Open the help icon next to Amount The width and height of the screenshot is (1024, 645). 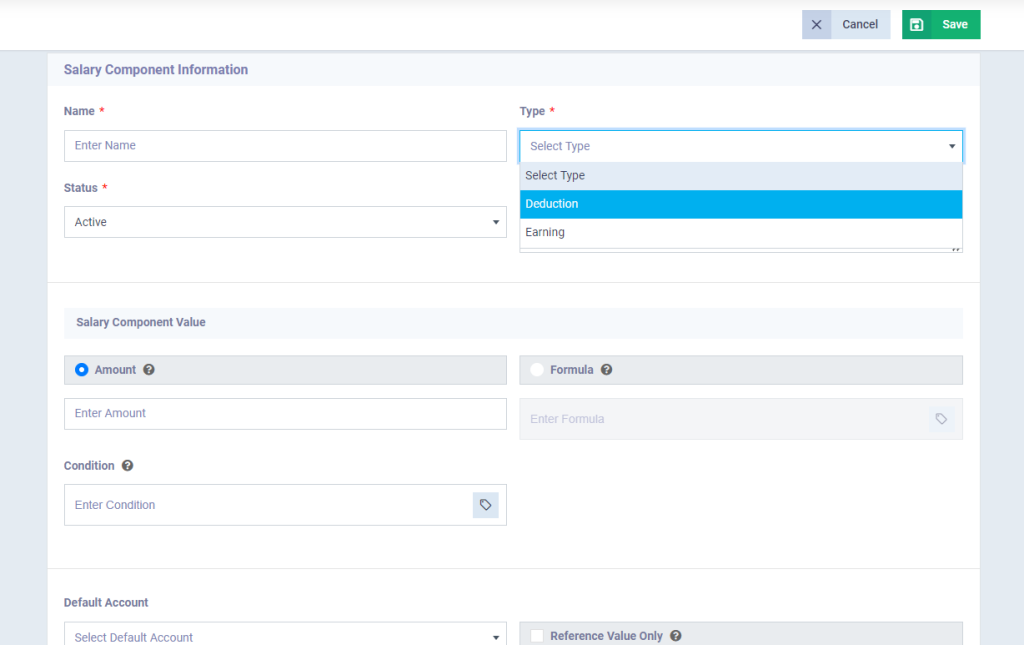pos(148,369)
